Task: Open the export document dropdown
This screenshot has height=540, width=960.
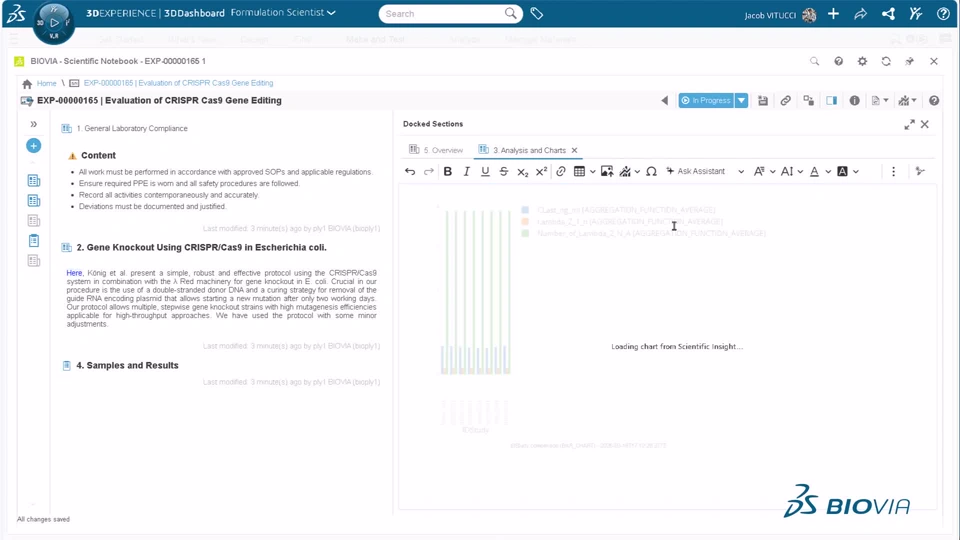Action: click(880, 100)
